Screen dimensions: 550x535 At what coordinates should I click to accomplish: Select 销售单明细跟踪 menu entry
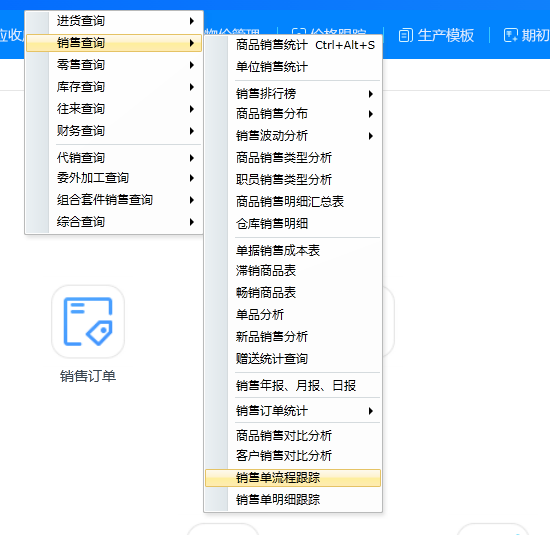click(x=293, y=500)
